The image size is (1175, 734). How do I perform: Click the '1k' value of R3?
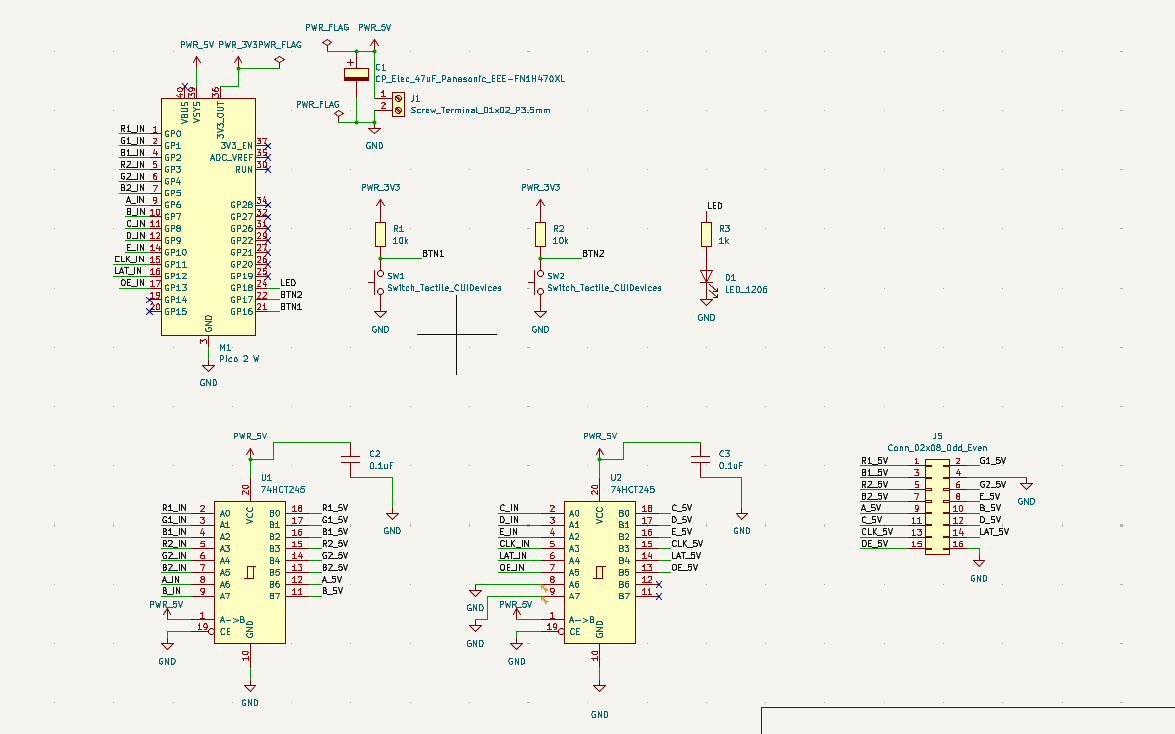724,241
